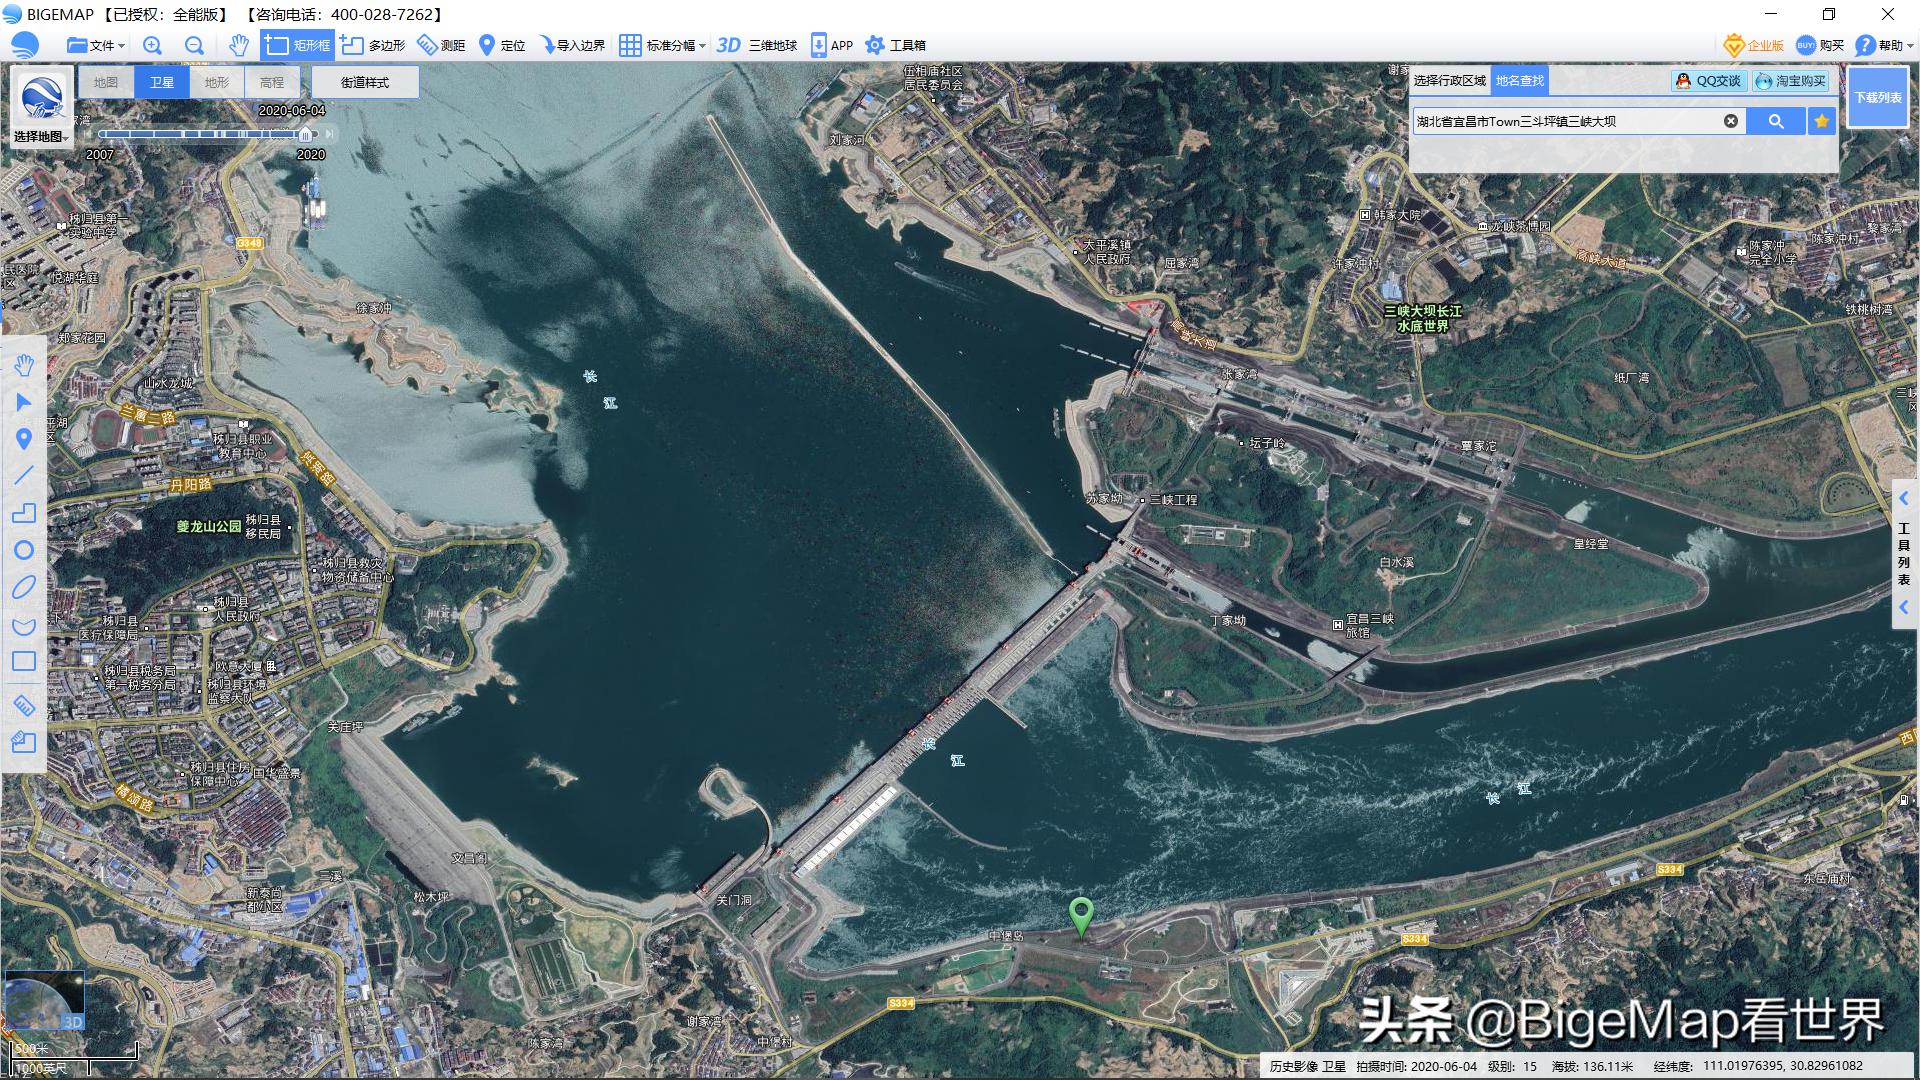Select the circle drawing tool in left sidebar
Image resolution: width=1920 pixels, height=1080 pixels.
click(x=24, y=550)
